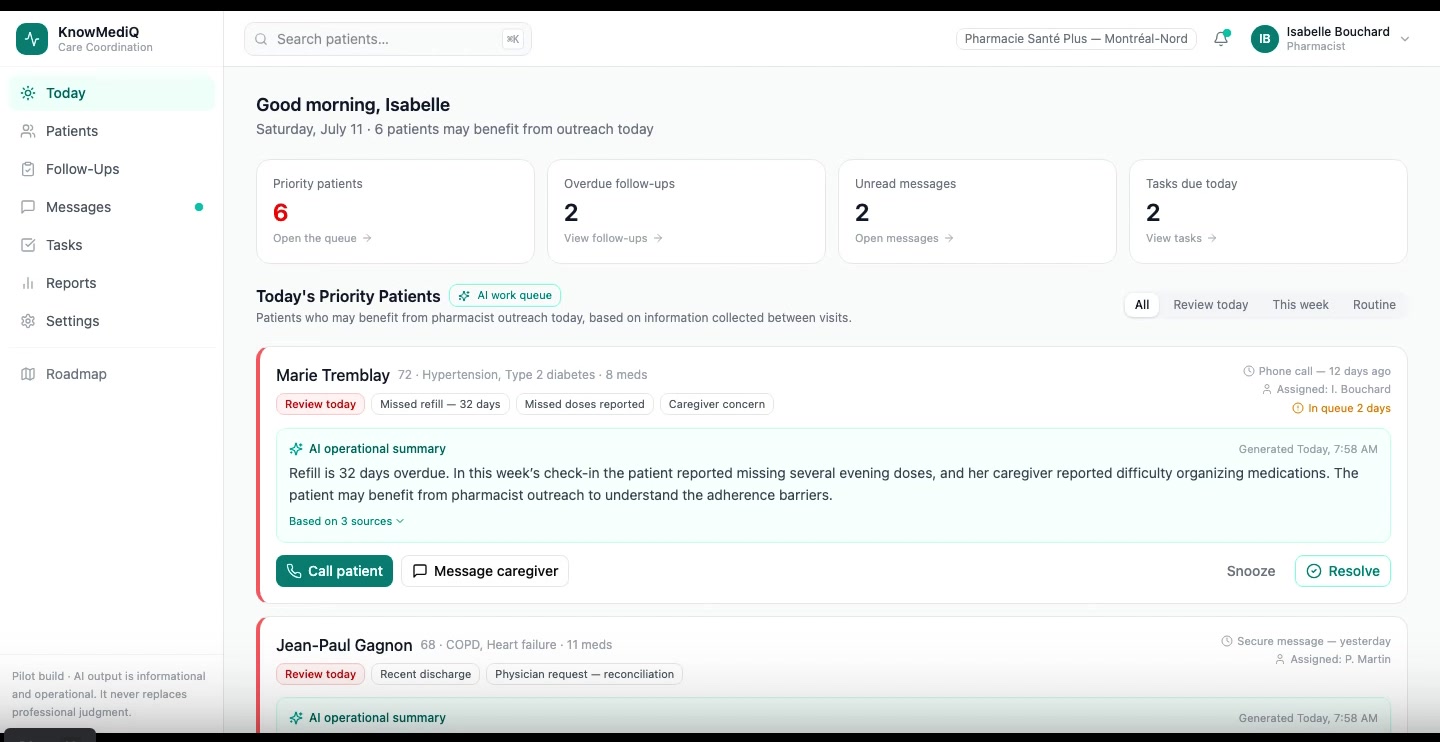Click the bar chart icon beside Reports
Screen dimensions: 1440x742
point(28,283)
